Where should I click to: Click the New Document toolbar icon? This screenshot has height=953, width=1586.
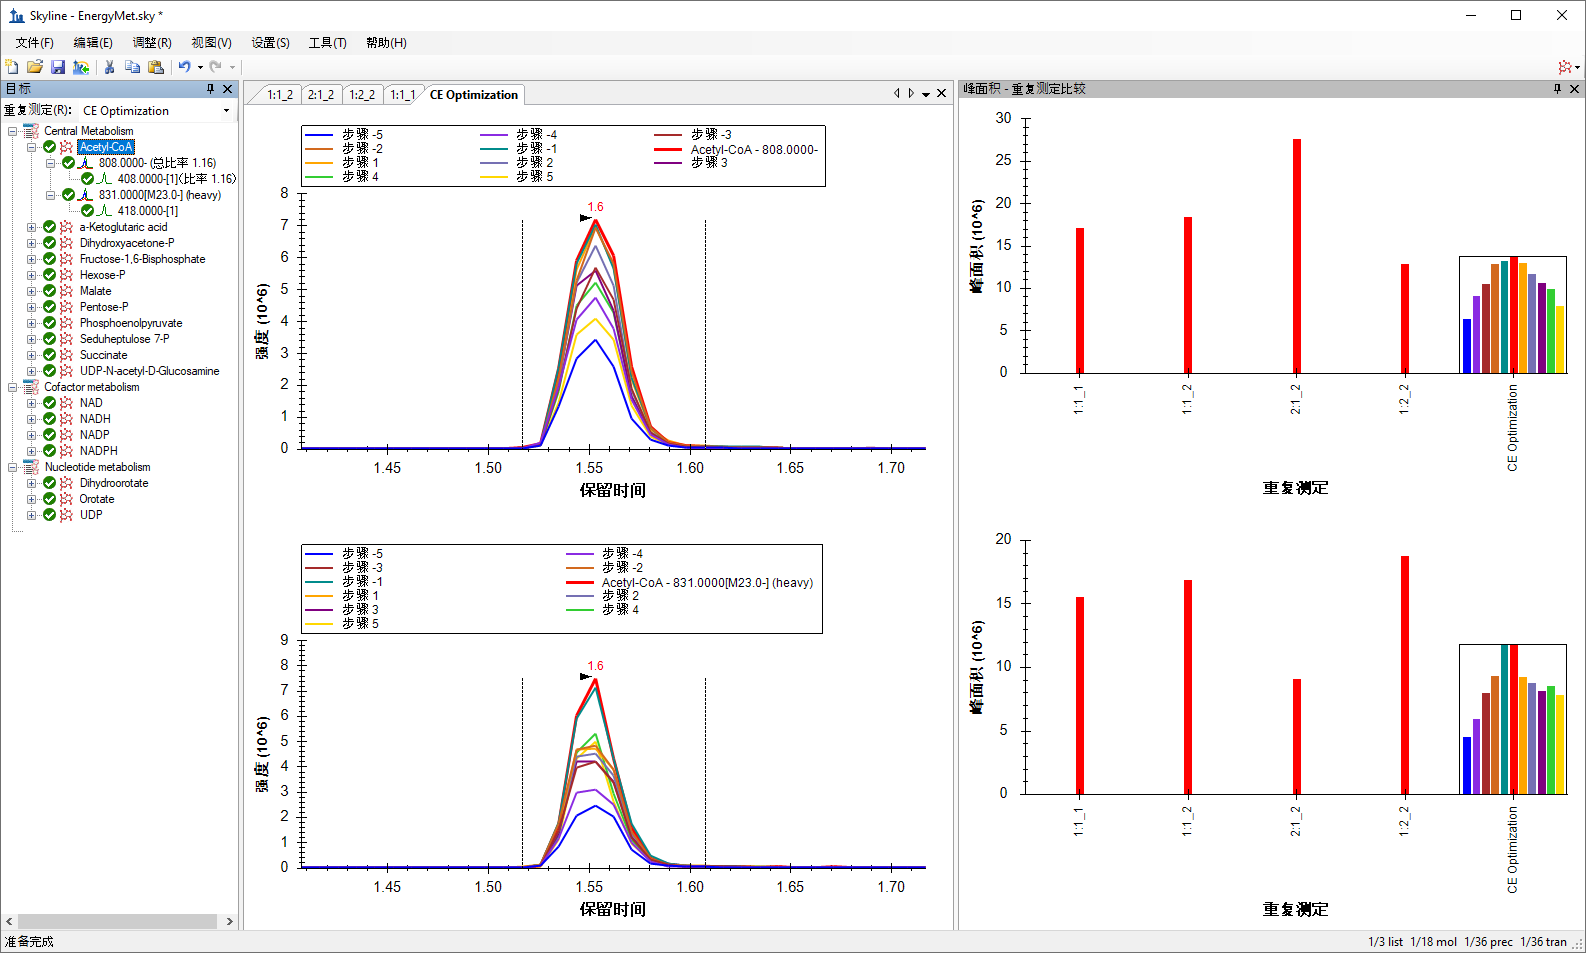(12, 67)
